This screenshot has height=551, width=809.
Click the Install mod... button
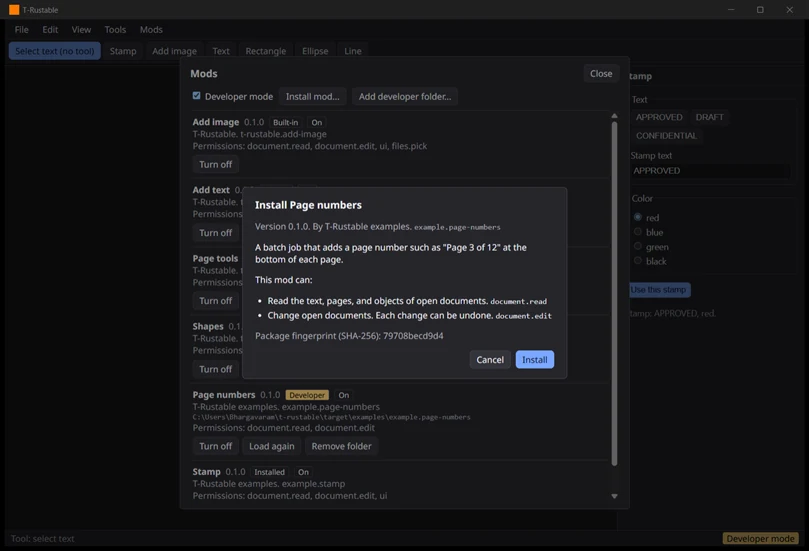[313, 96]
